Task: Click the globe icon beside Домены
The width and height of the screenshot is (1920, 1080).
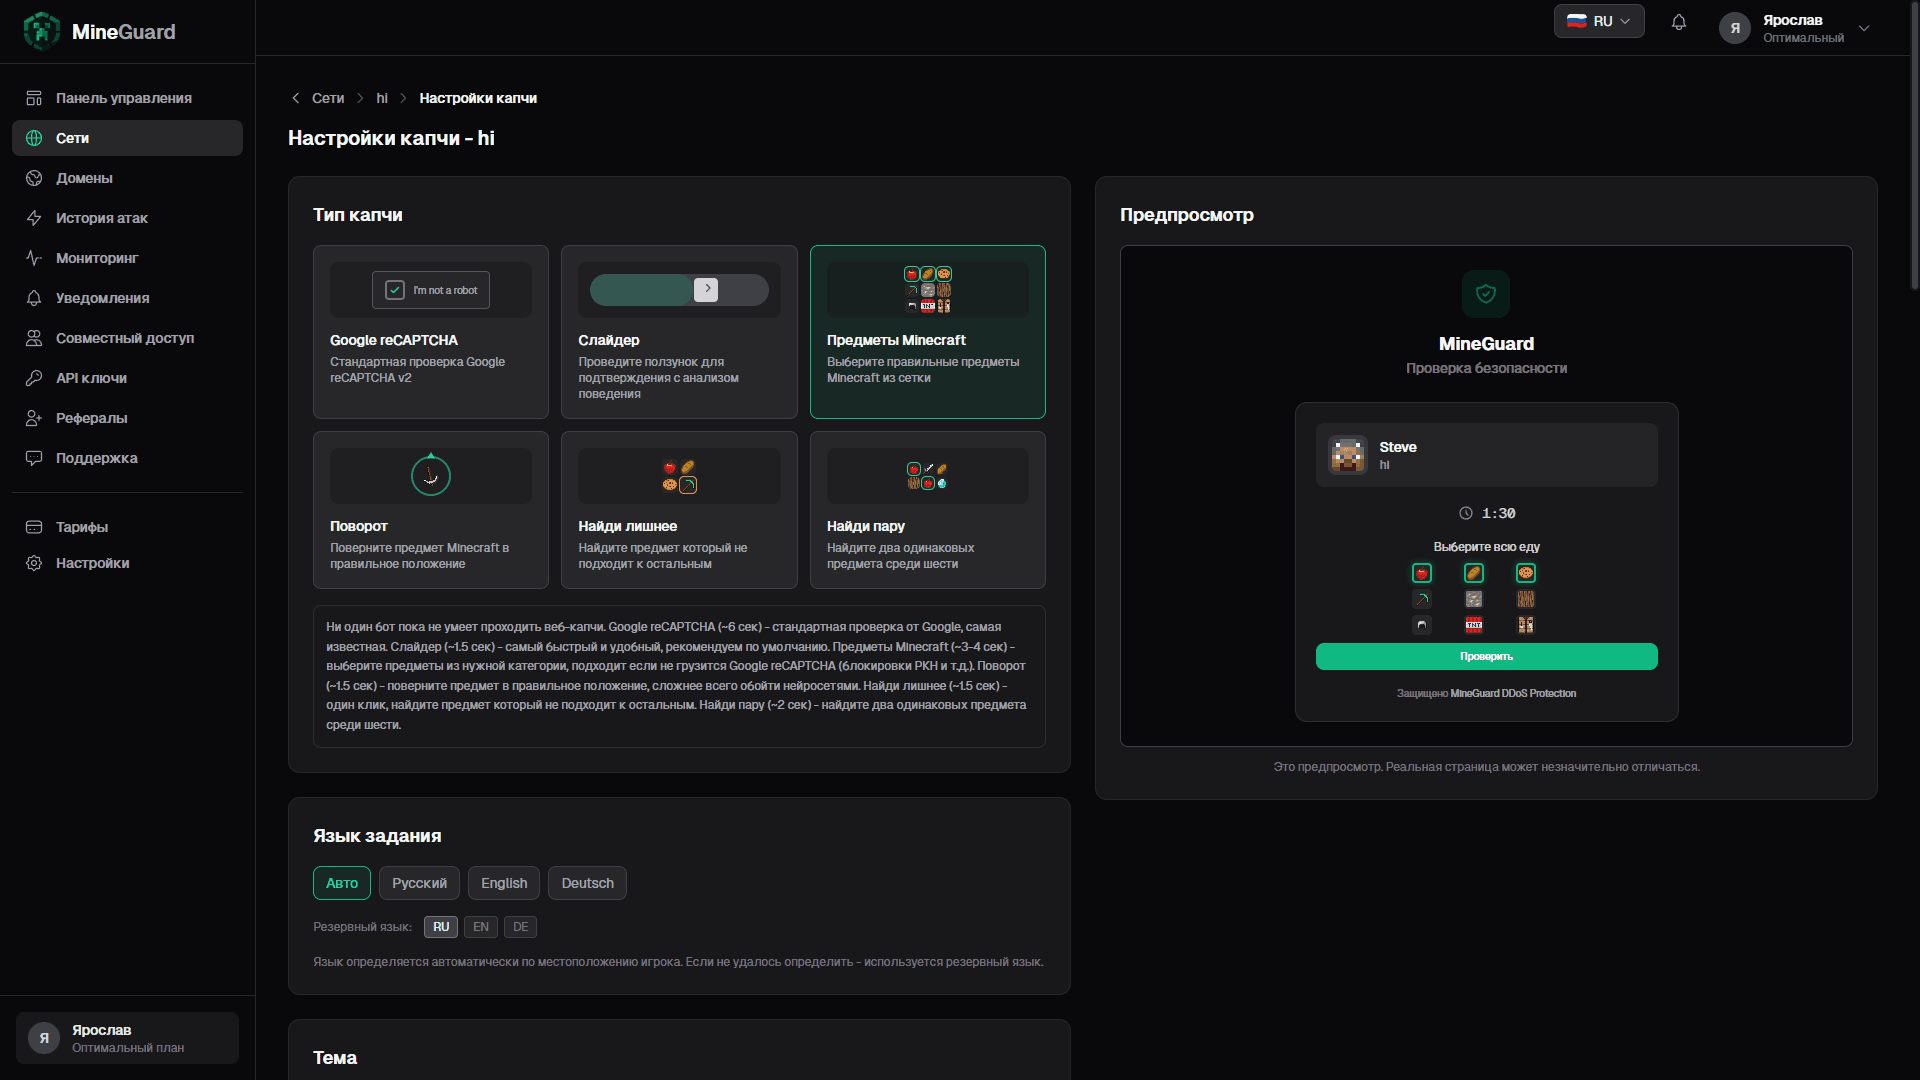Action: (x=34, y=178)
